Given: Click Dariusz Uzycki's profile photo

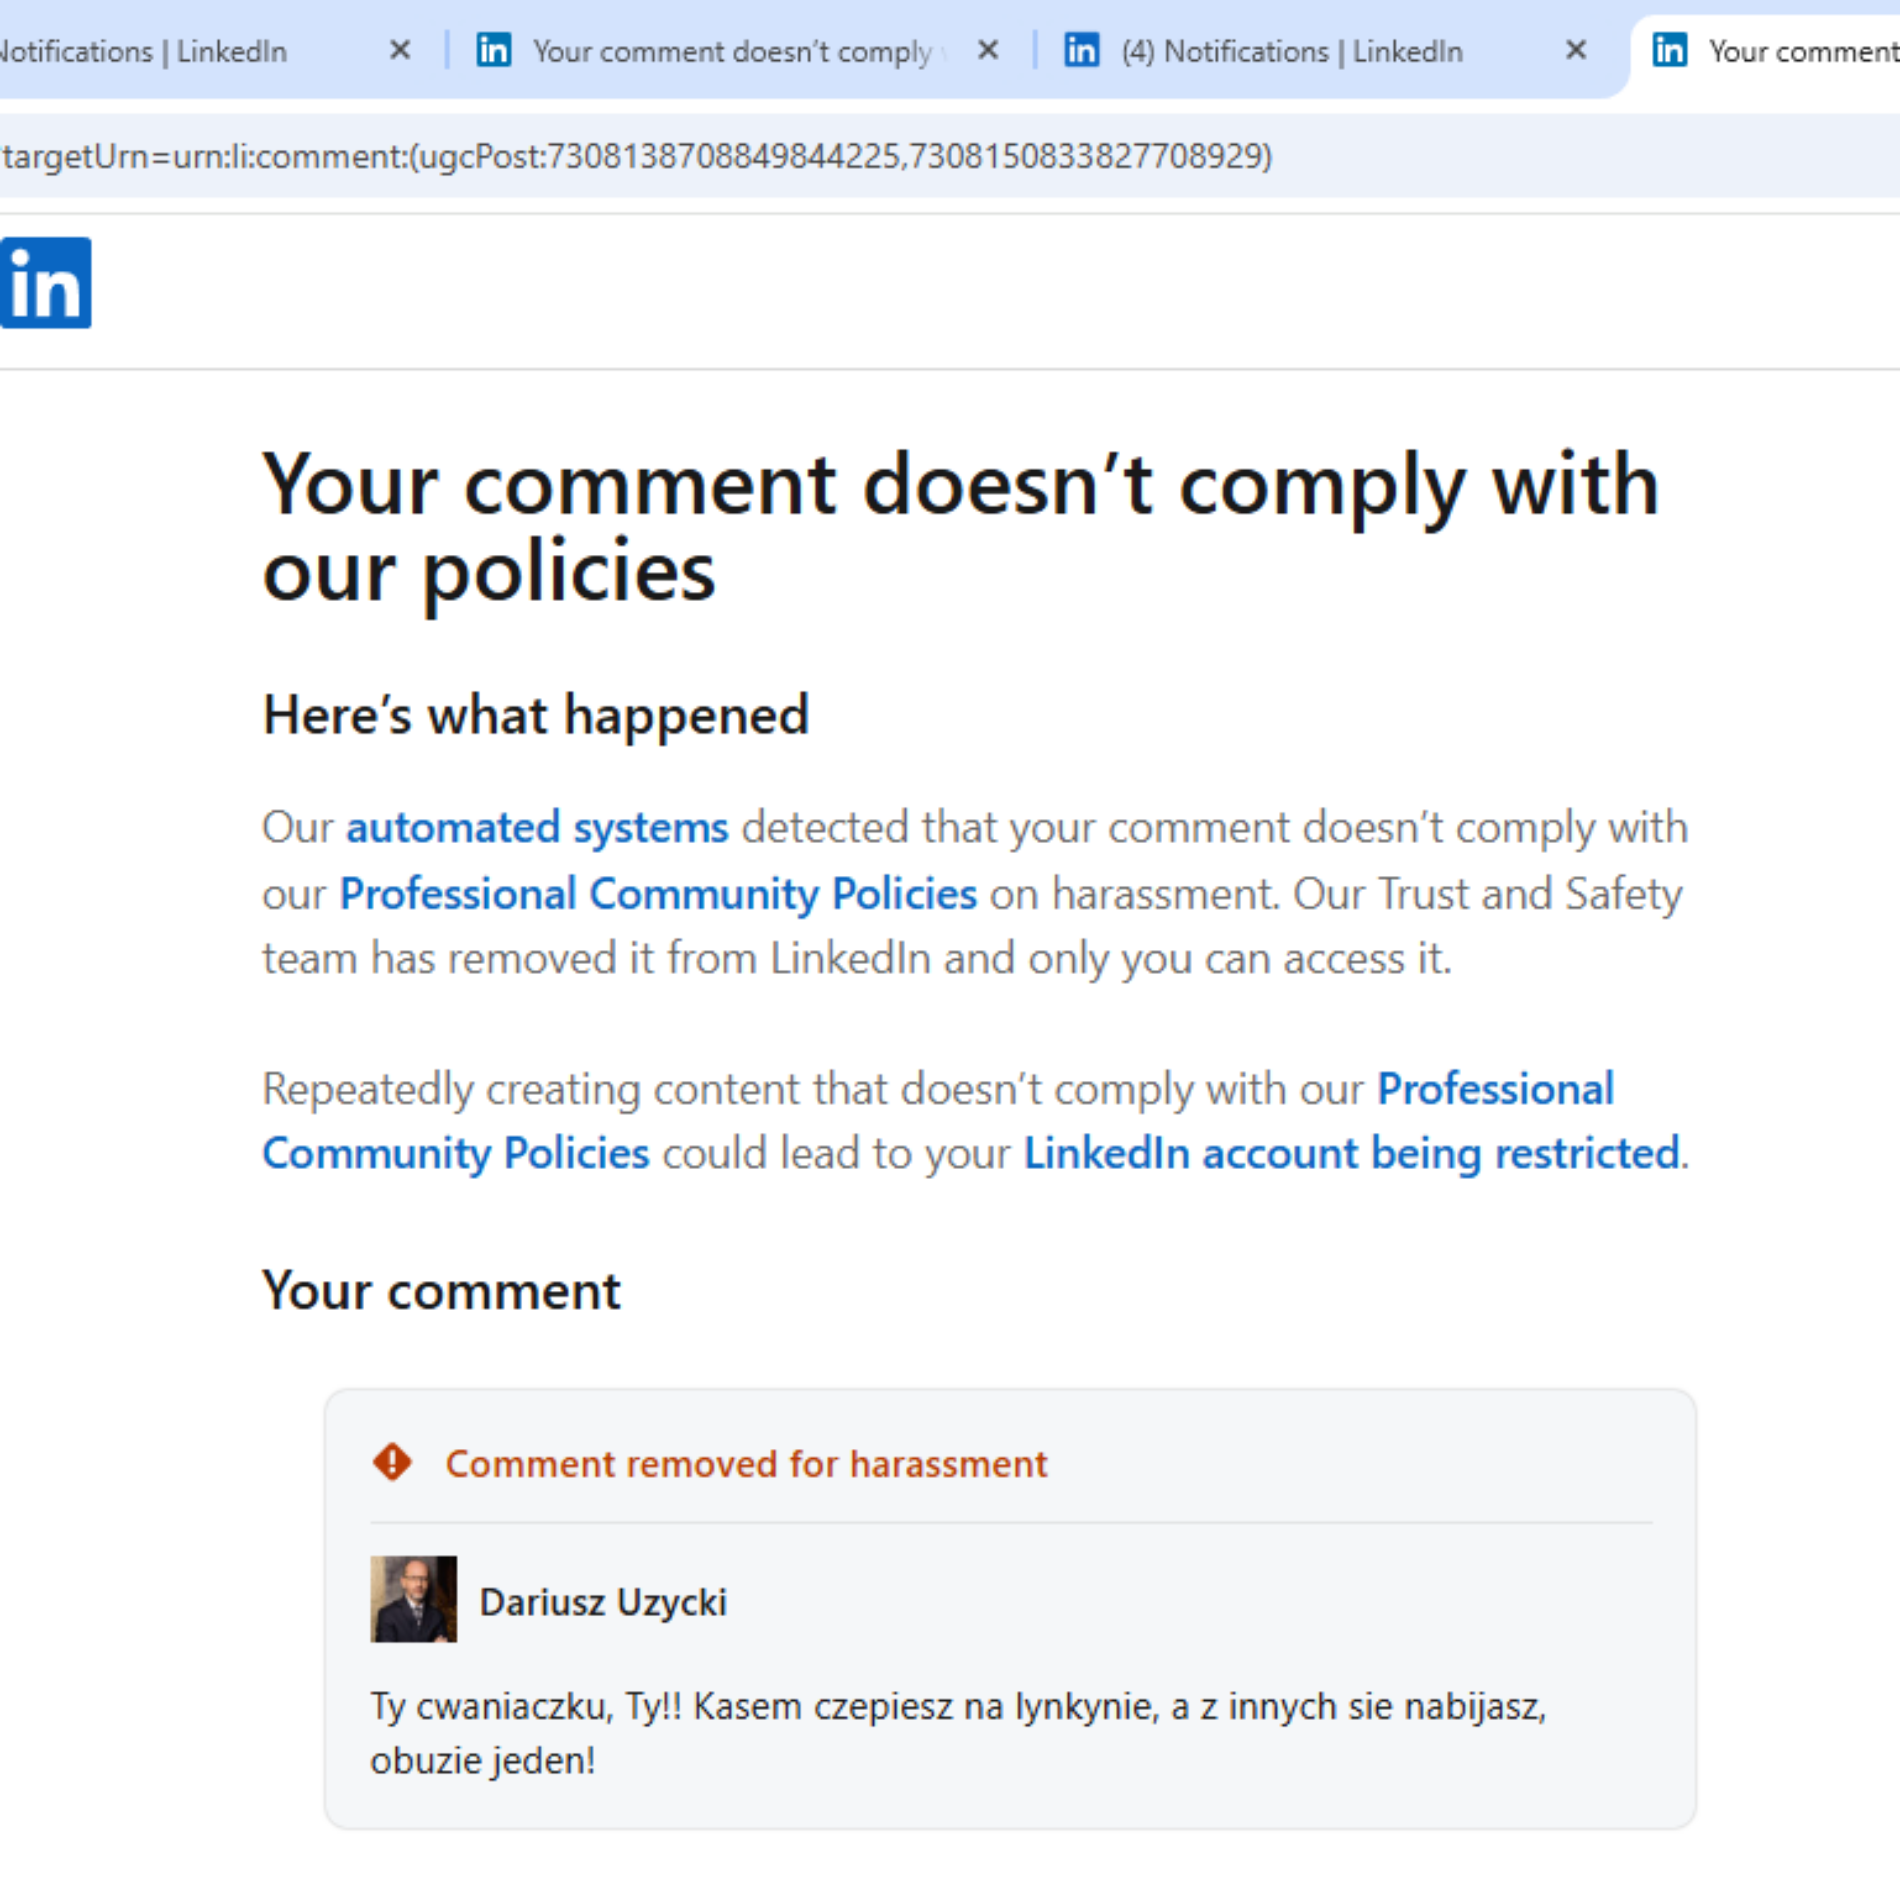Looking at the screenshot, I should tap(413, 1599).
